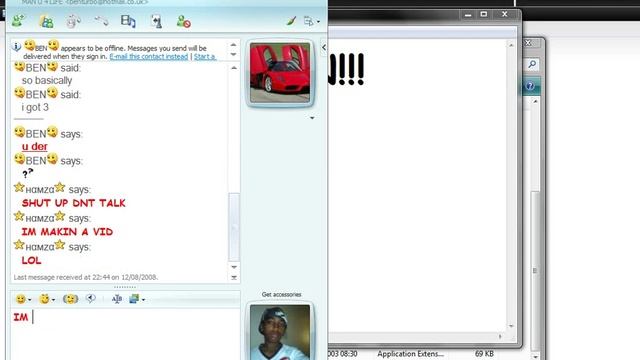Close the background document window
The height and width of the screenshot is (360, 640).
coord(504,14)
